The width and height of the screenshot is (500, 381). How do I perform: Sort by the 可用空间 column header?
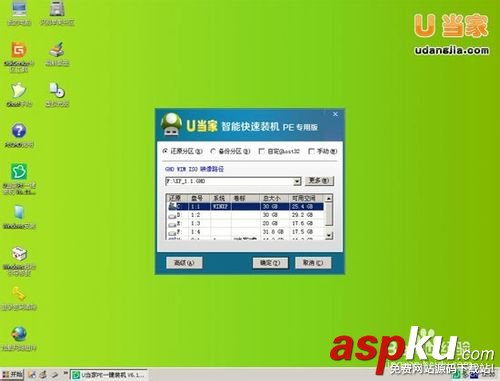[x=306, y=198]
